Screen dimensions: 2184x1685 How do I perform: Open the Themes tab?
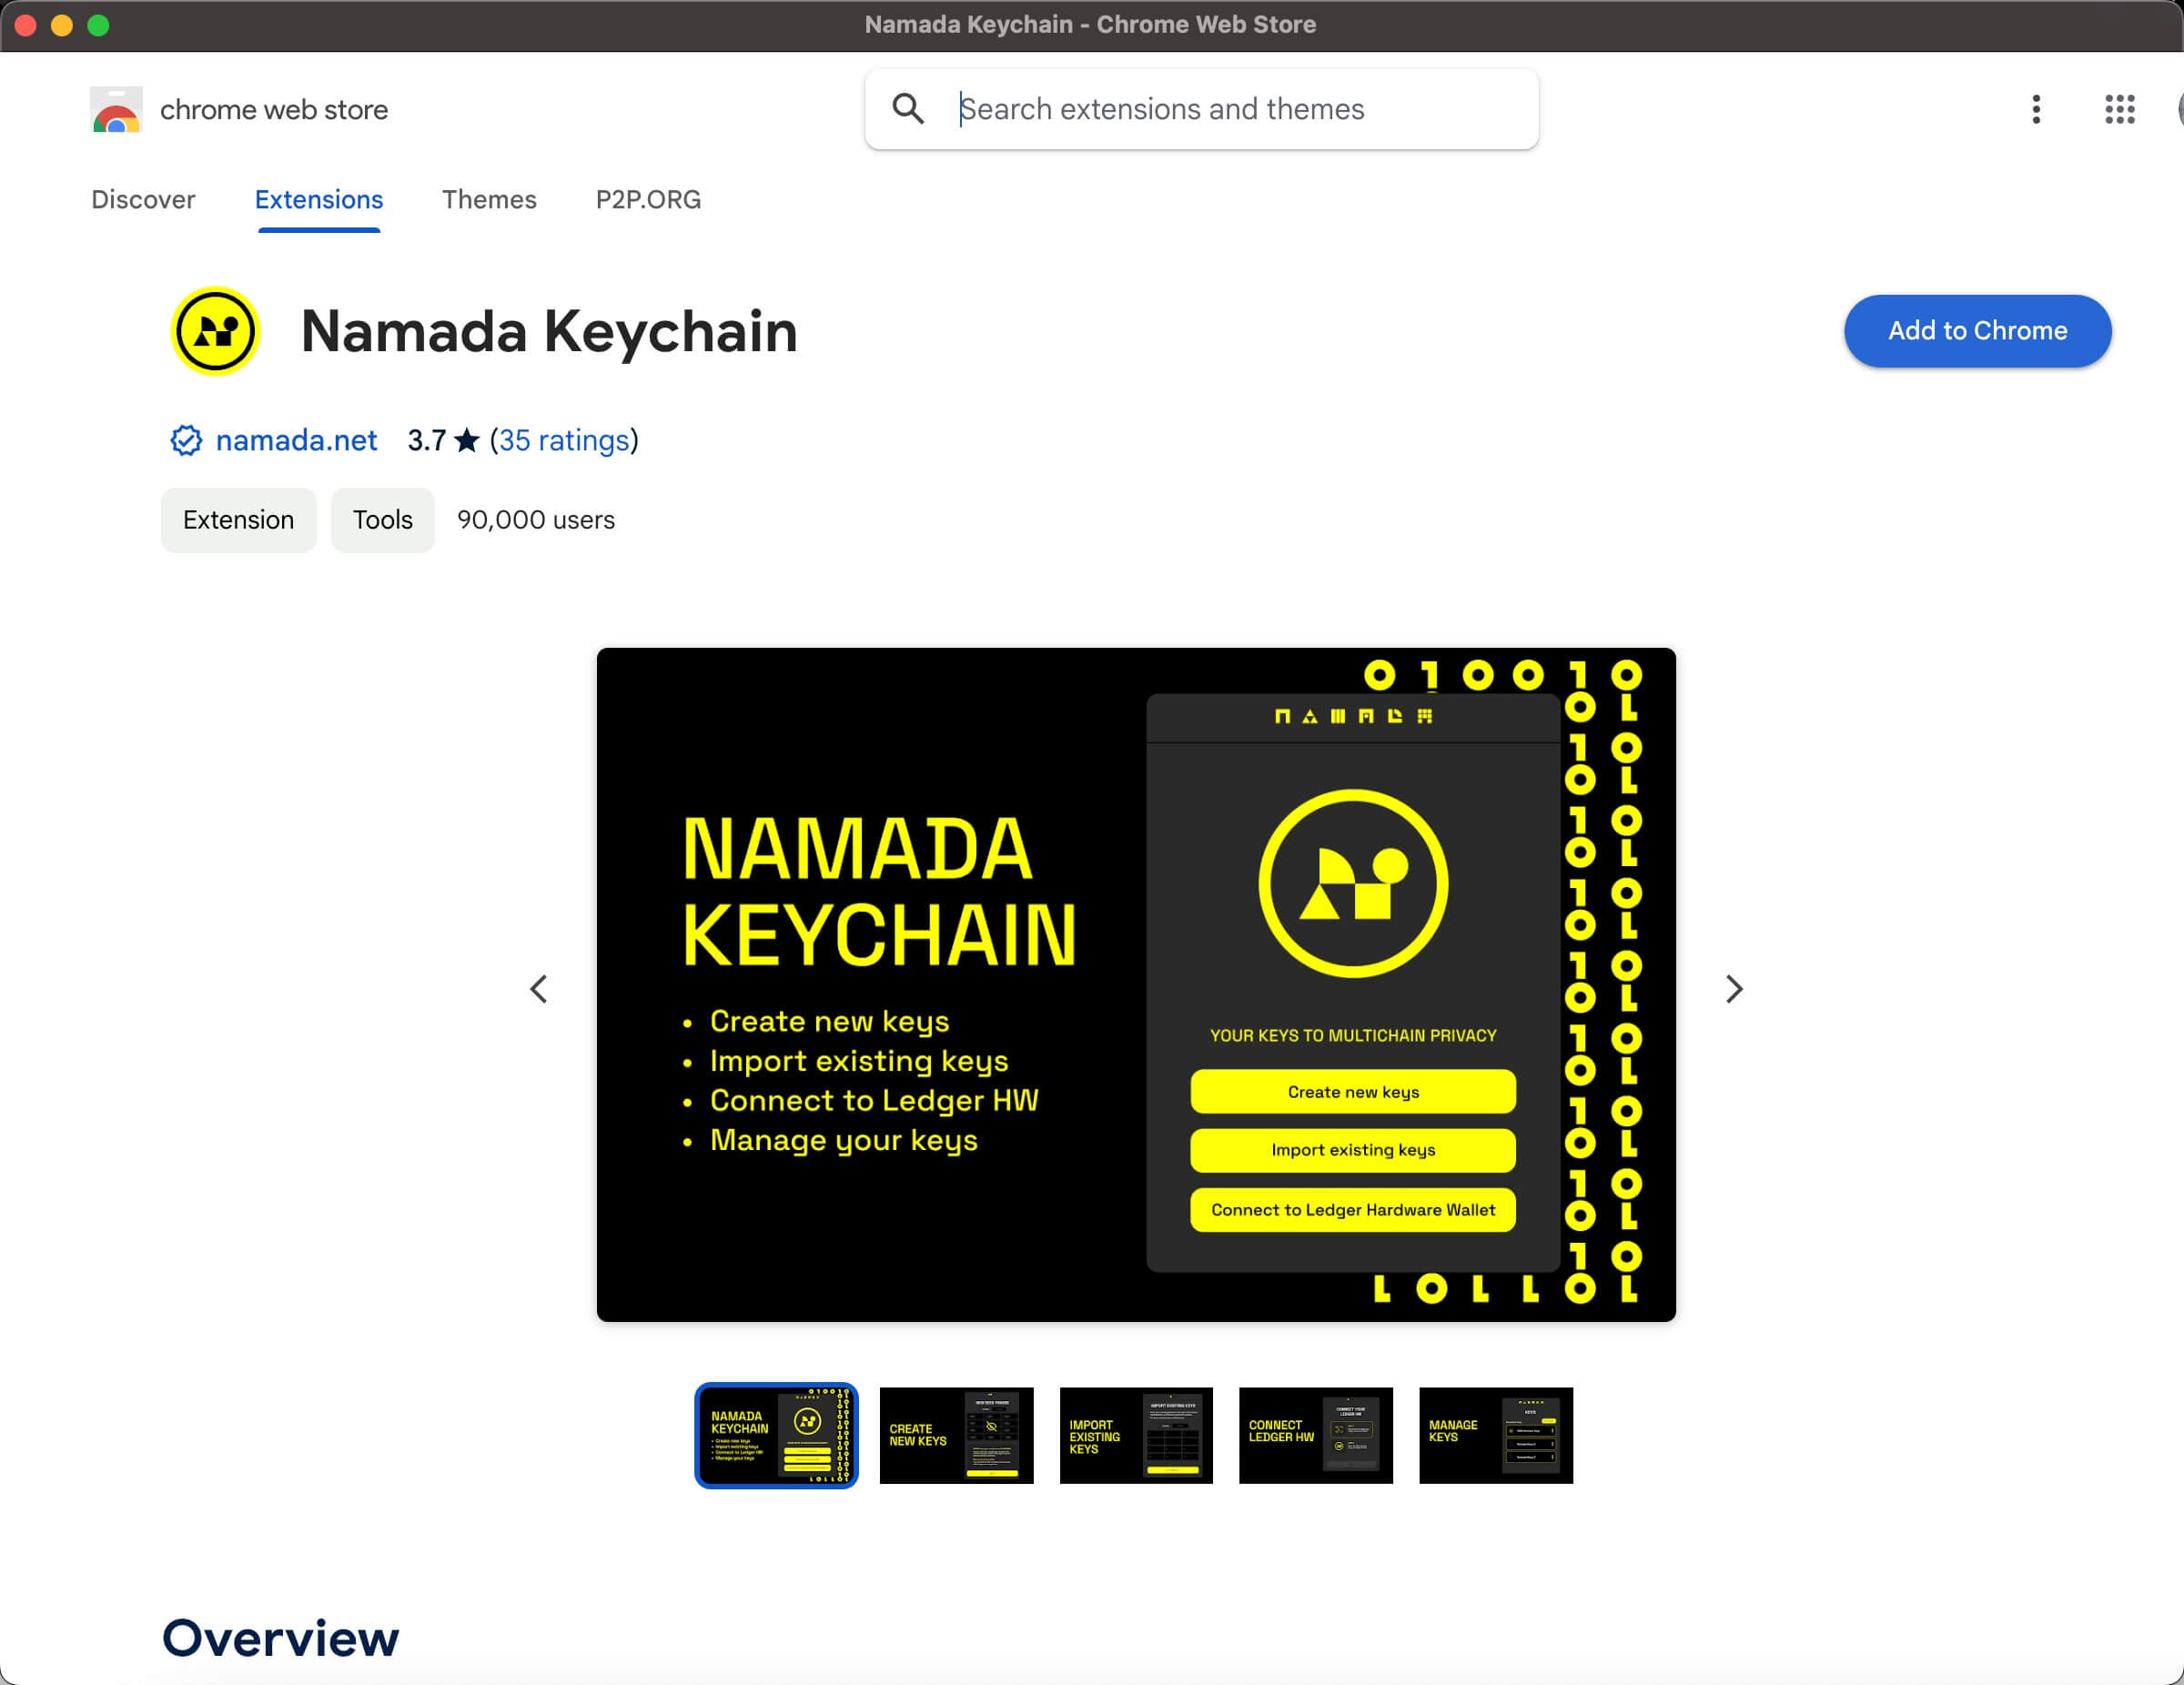pyautogui.click(x=489, y=199)
